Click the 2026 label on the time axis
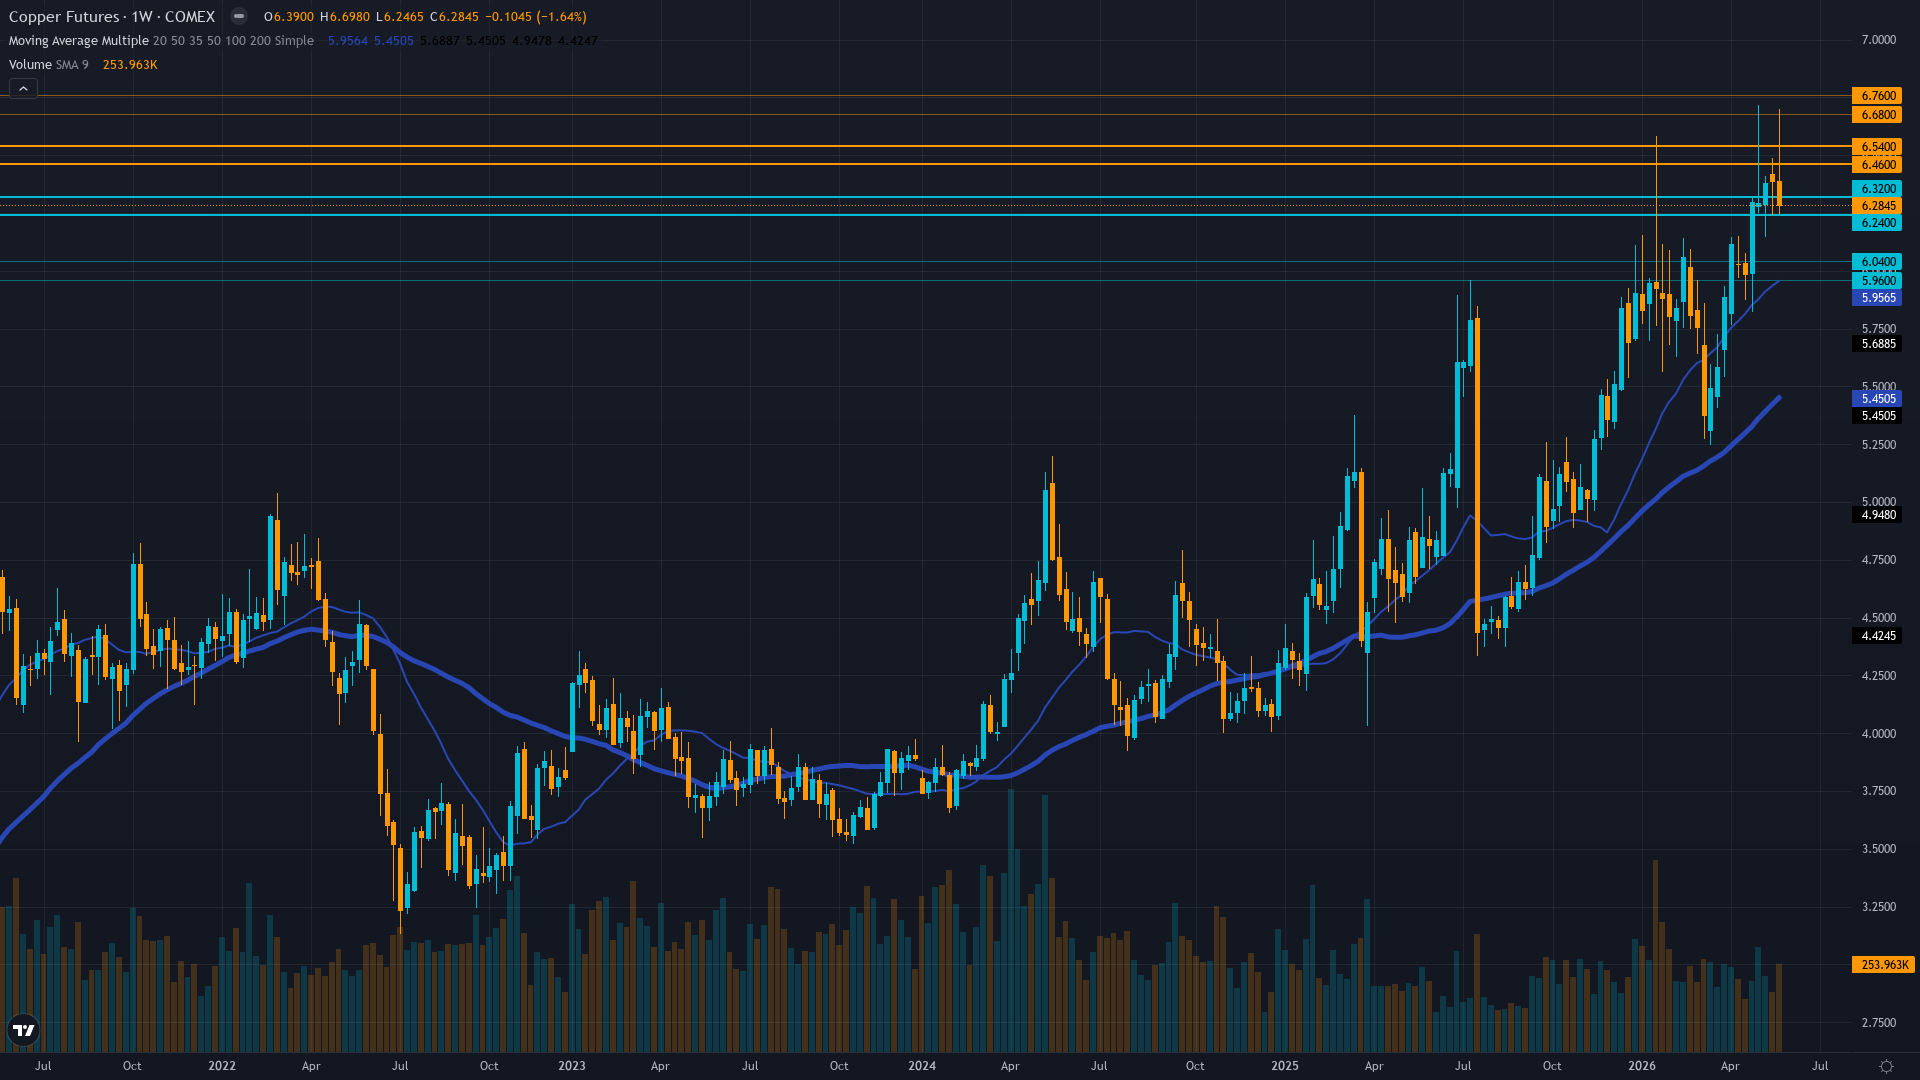The image size is (1920, 1080). [x=1642, y=1066]
